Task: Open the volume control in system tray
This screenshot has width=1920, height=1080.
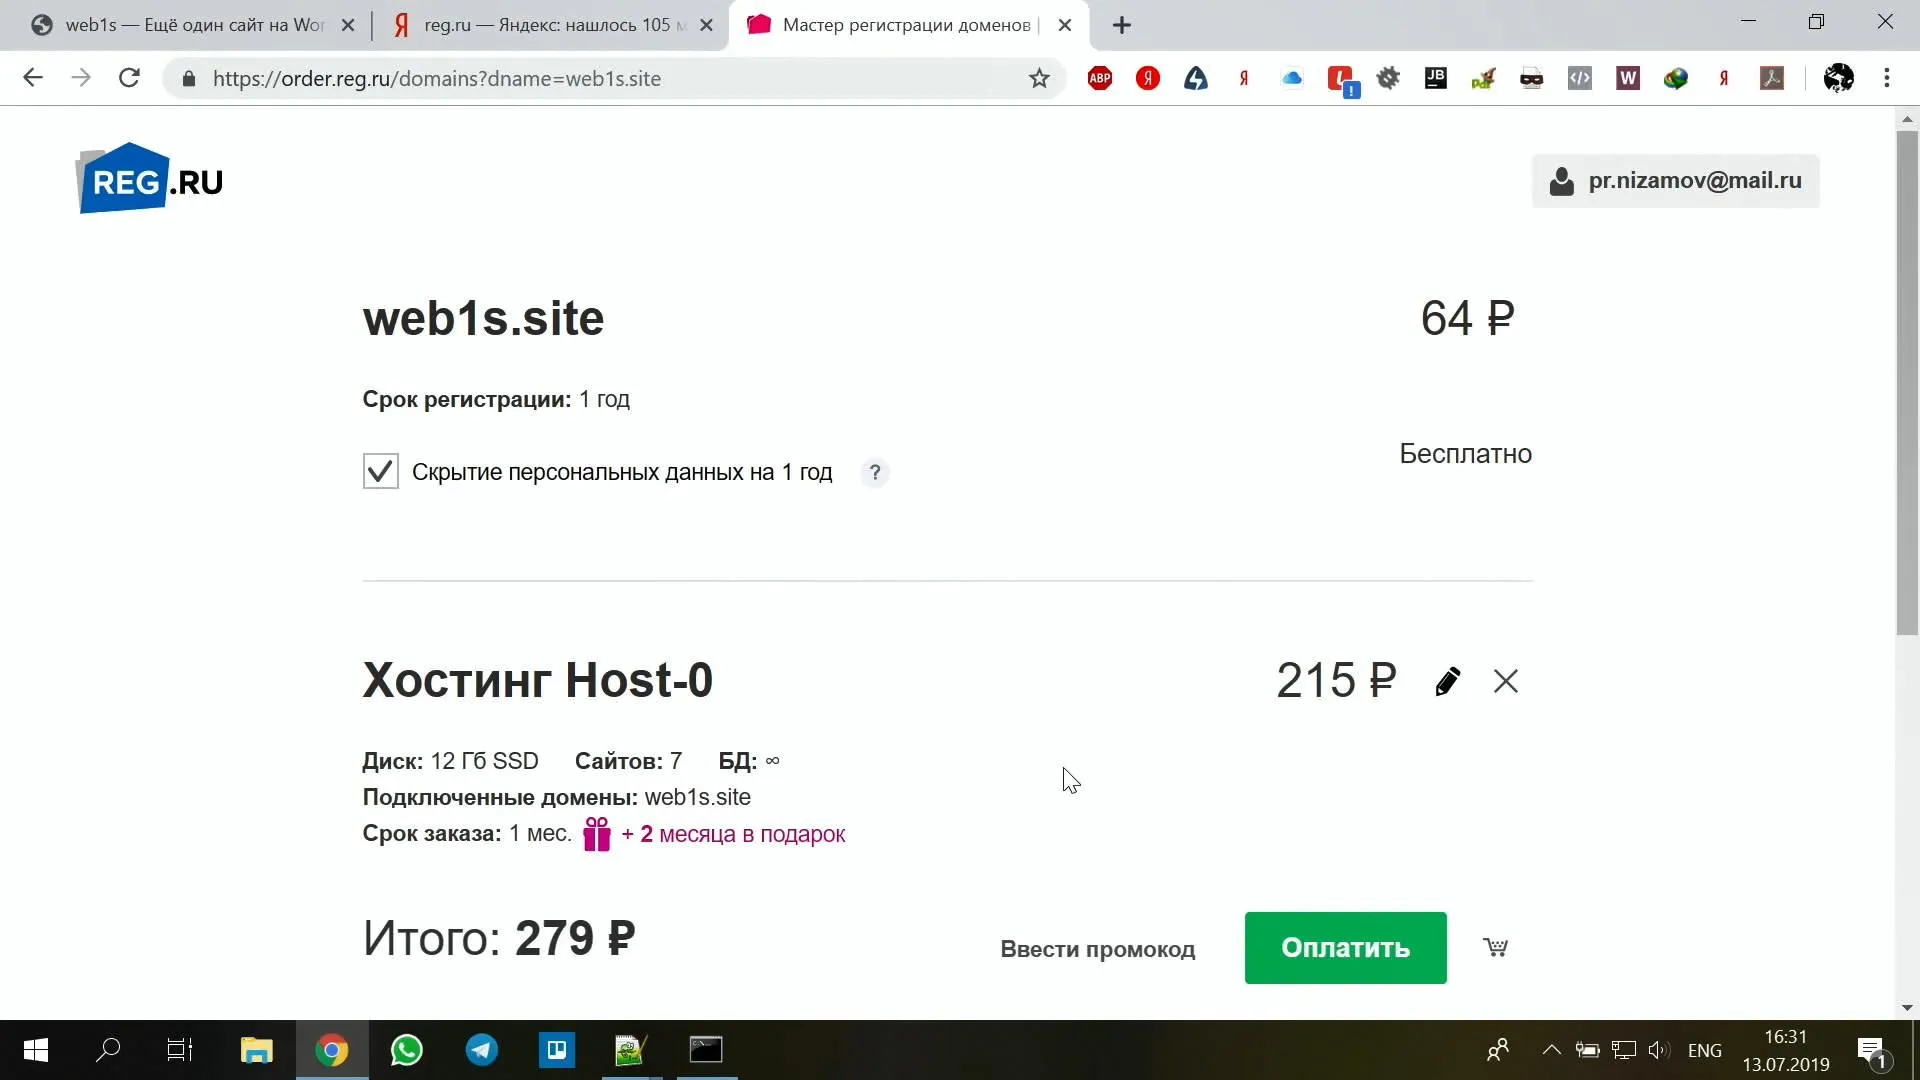Action: pyautogui.click(x=1659, y=1050)
